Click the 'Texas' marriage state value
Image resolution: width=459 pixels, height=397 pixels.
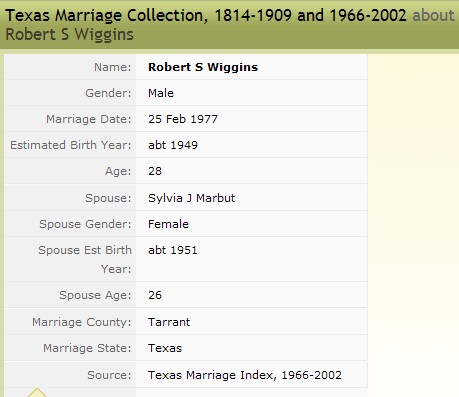(x=165, y=348)
